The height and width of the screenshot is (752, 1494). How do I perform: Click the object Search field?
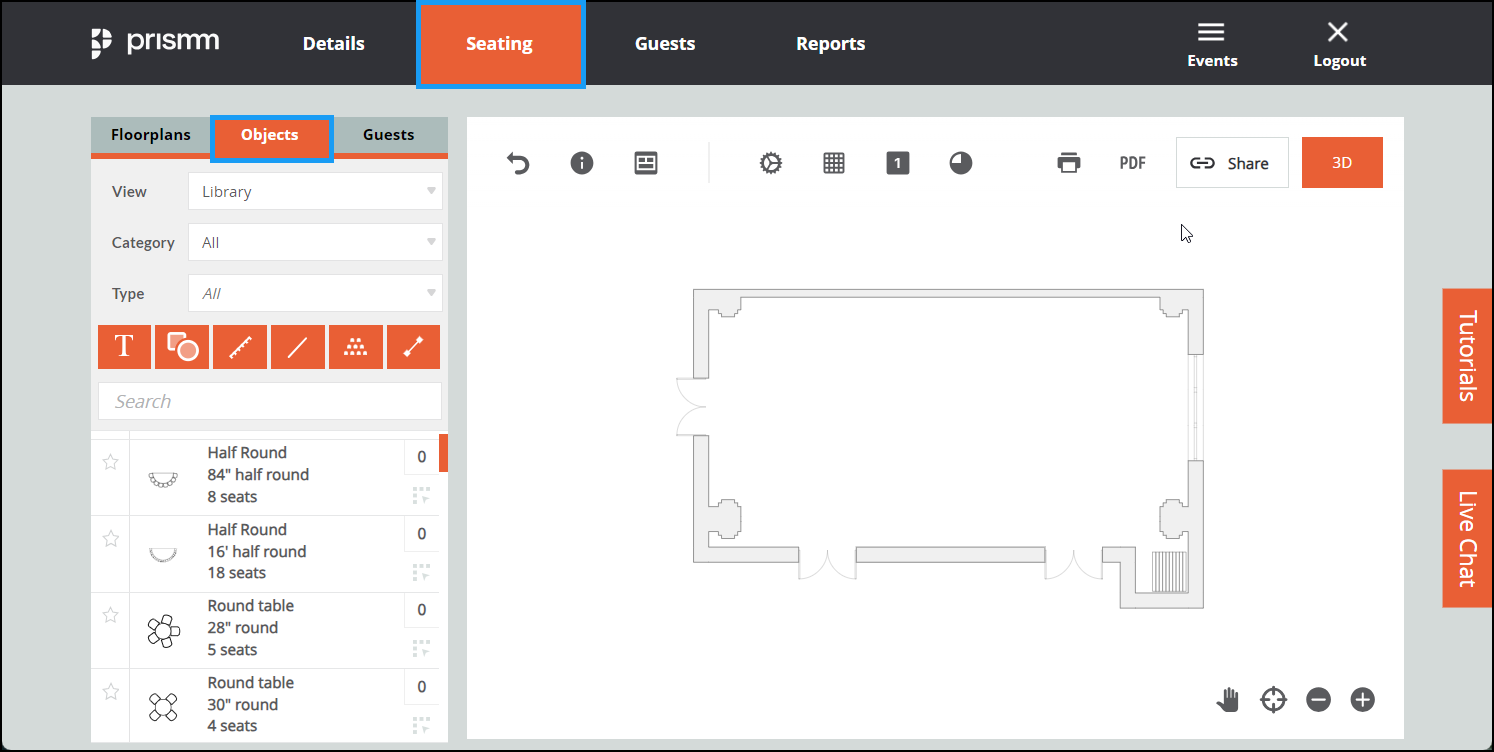(270, 401)
